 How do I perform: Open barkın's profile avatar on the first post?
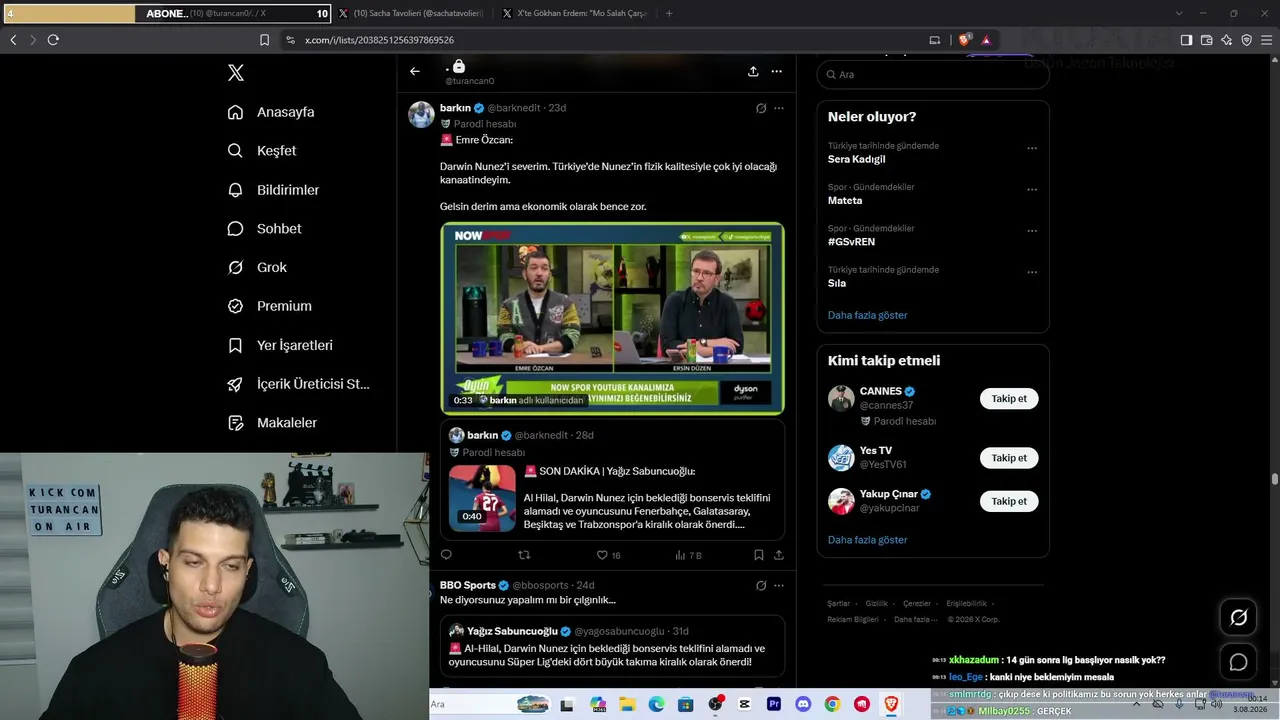(x=421, y=114)
